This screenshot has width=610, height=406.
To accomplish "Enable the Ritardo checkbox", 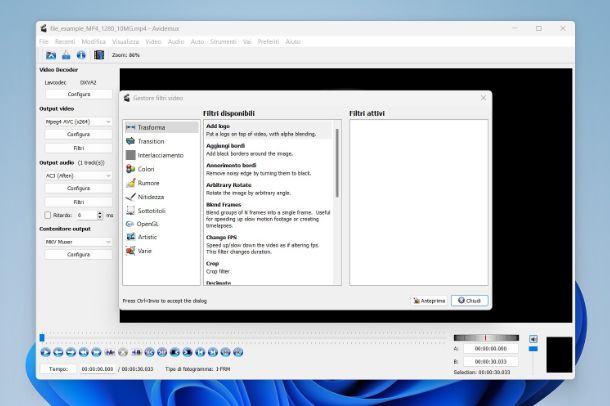I will click(x=47, y=215).
